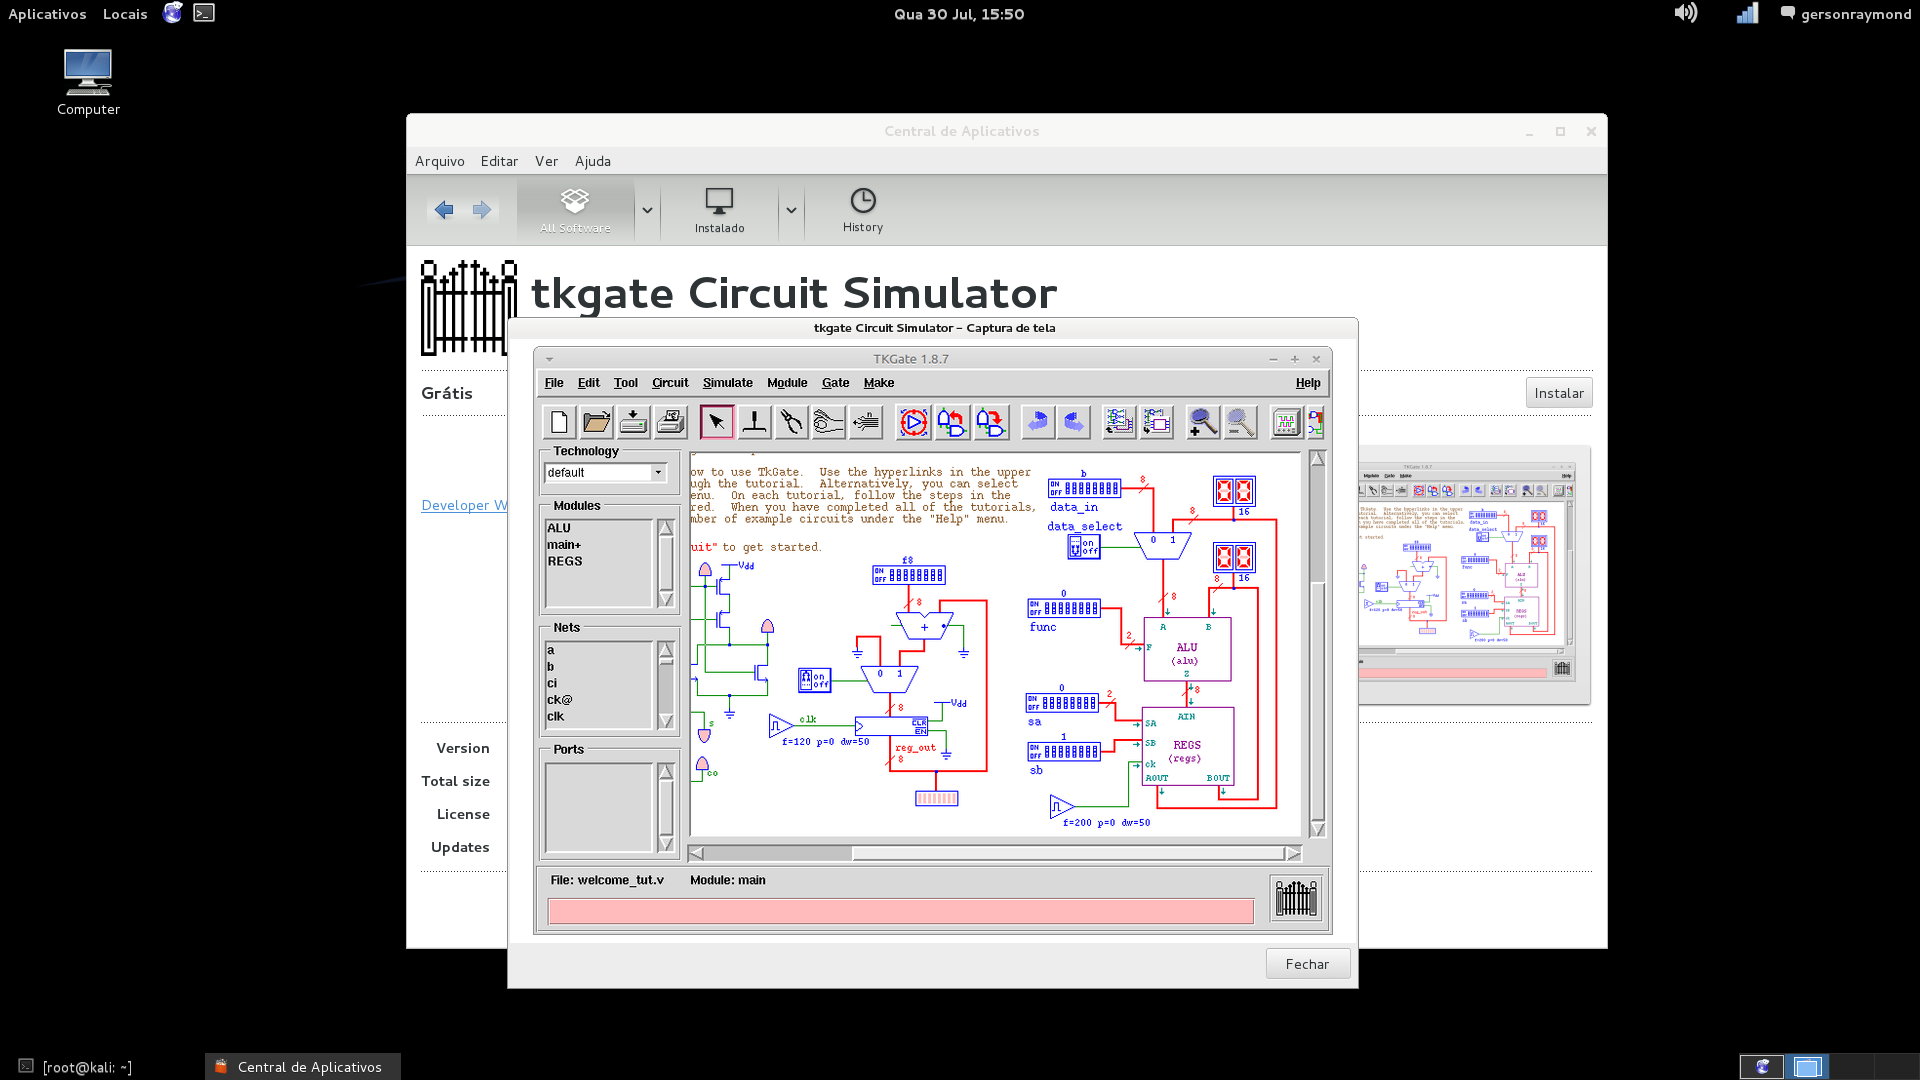Image resolution: width=1920 pixels, height=1080 pixels.
Task: Open the Aplicativos menu in top panel
Action: [x=47, y=14]
